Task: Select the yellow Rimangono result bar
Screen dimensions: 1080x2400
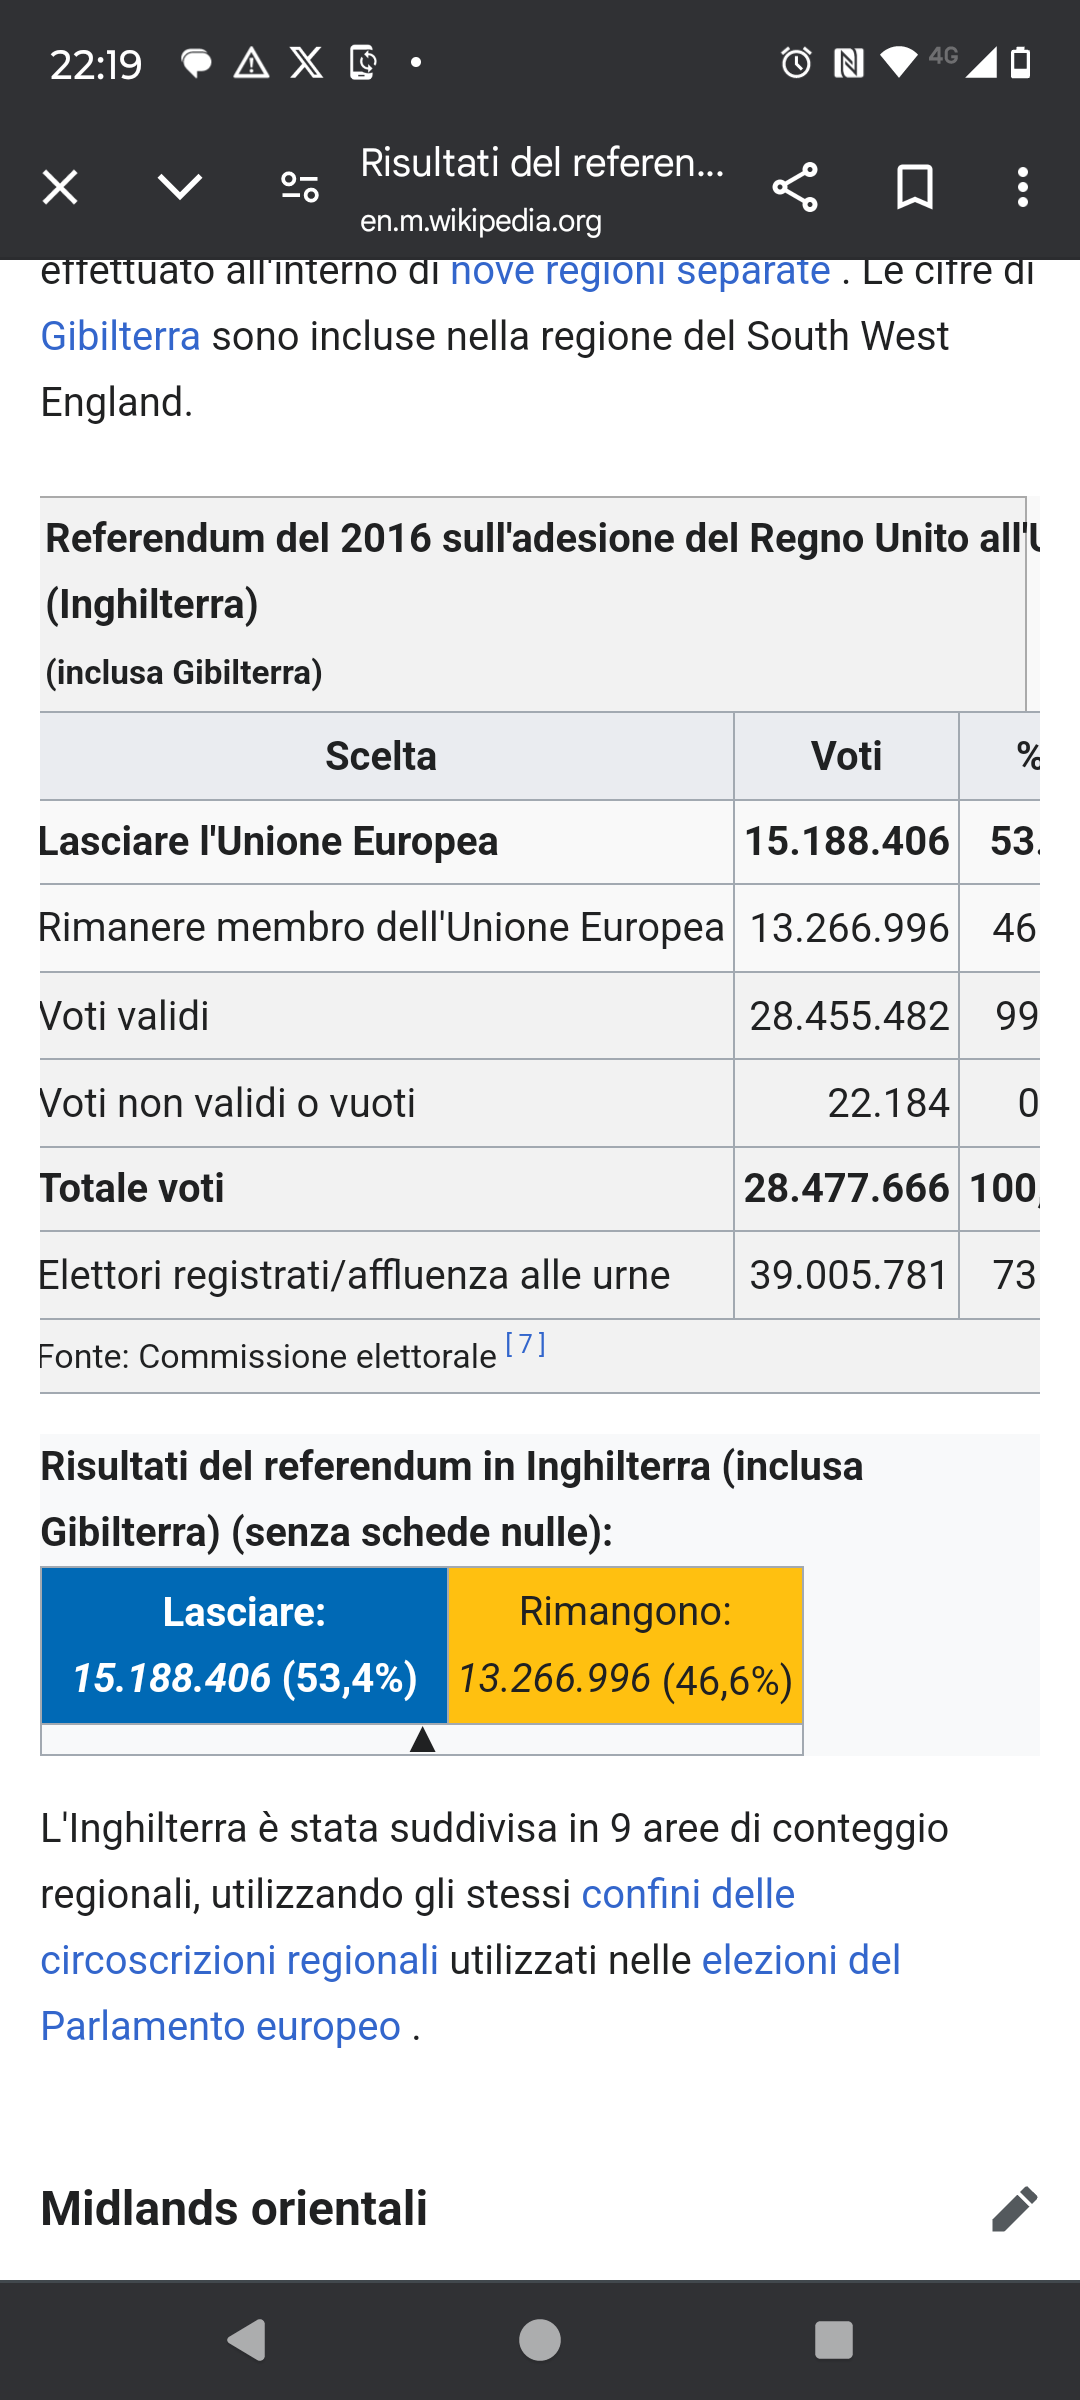Action: point(625,1645)
